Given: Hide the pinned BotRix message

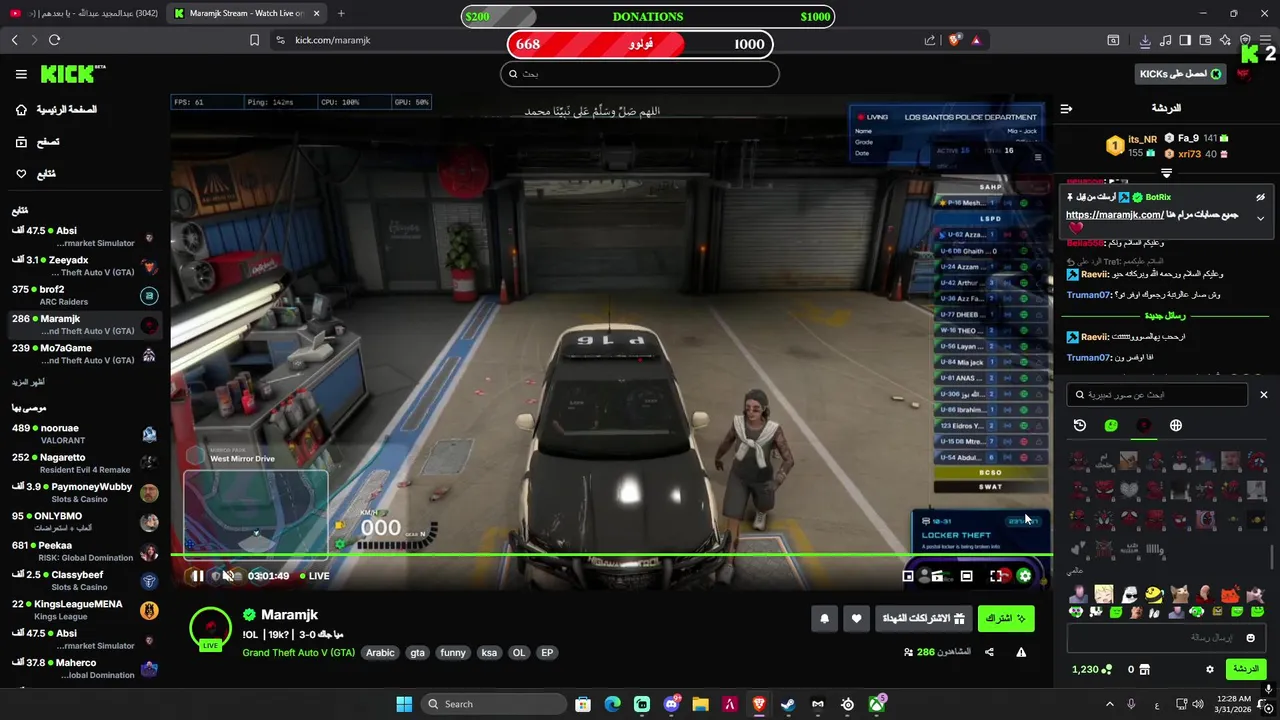Looking at the screenshot, I should pyautogui.click(x=1260, y=197).
